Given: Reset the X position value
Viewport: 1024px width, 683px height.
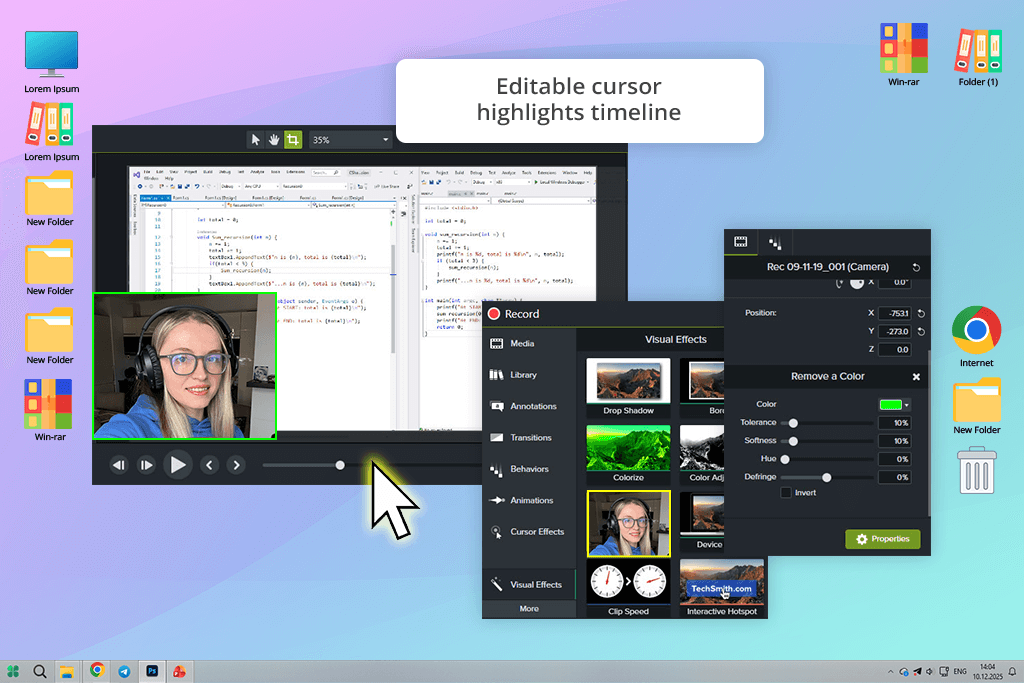Looking at the screenshot, I should (x=921, y=313).
